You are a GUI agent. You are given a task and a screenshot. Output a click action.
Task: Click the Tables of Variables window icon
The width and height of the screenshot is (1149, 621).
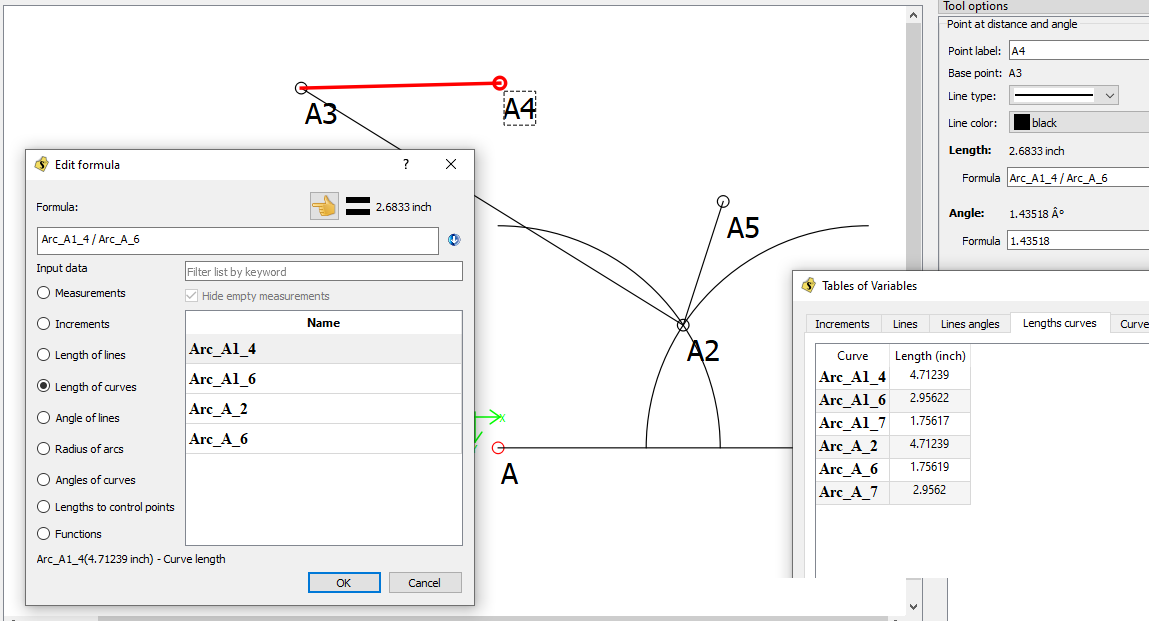[x=809, y=285]
